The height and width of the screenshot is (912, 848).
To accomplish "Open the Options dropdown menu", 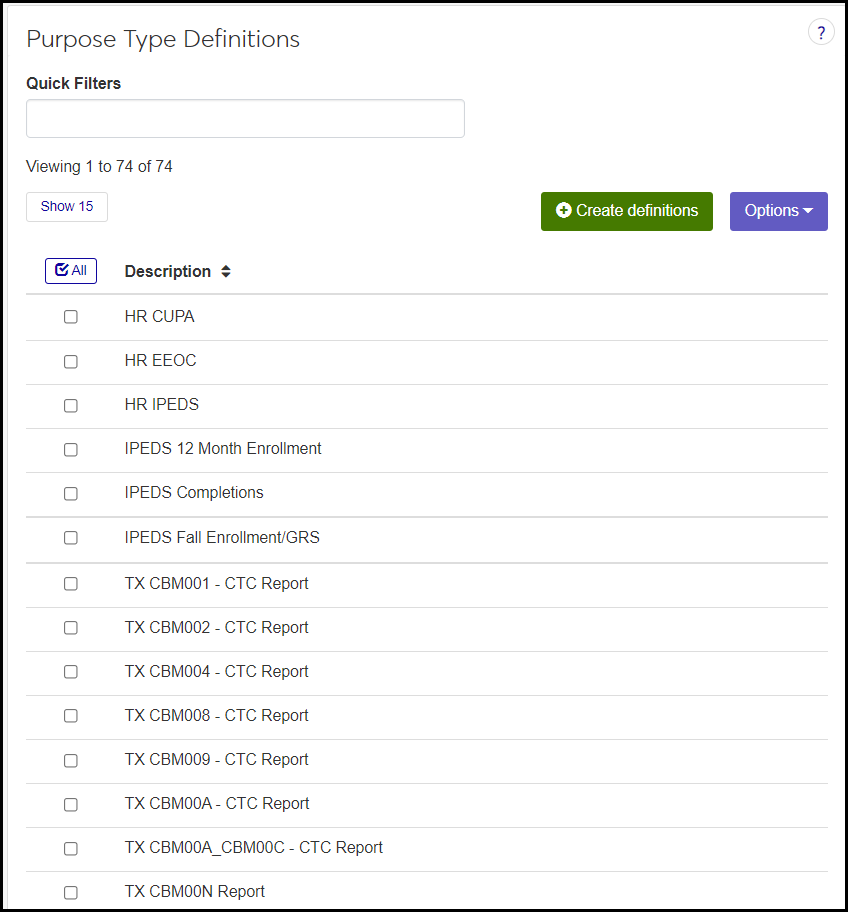I will pos(778,211).
